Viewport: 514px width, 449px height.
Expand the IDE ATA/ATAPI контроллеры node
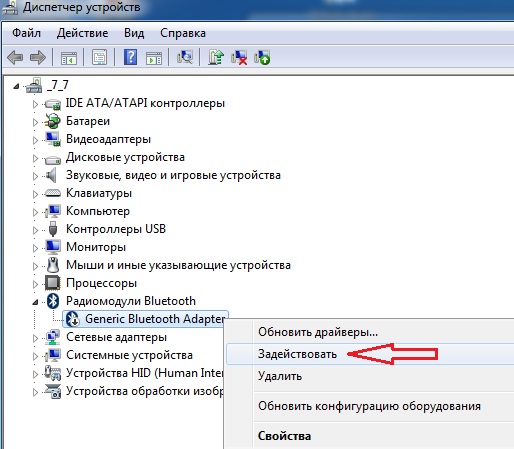(35, 104)
